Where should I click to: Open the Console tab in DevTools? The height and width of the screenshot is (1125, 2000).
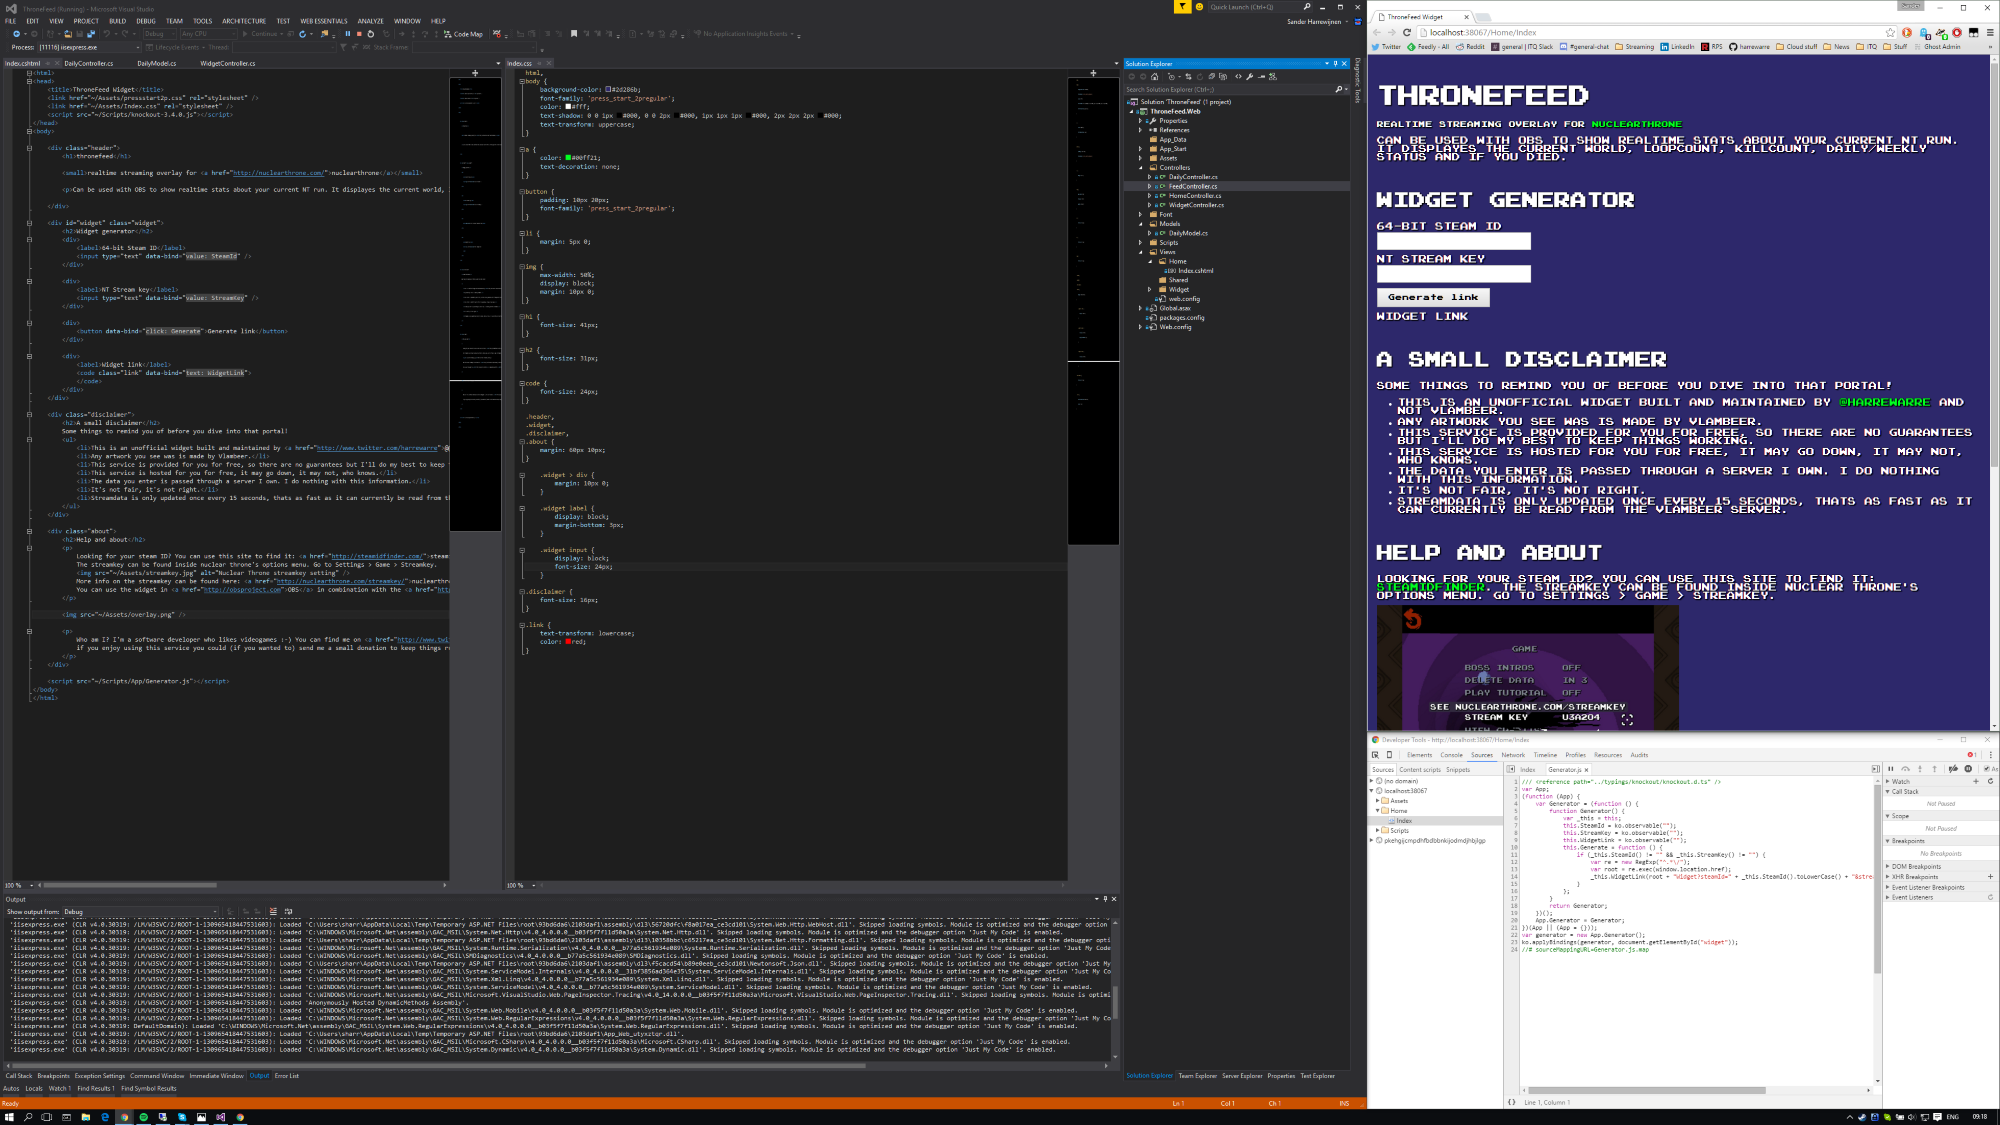[x=1451, y=755]
